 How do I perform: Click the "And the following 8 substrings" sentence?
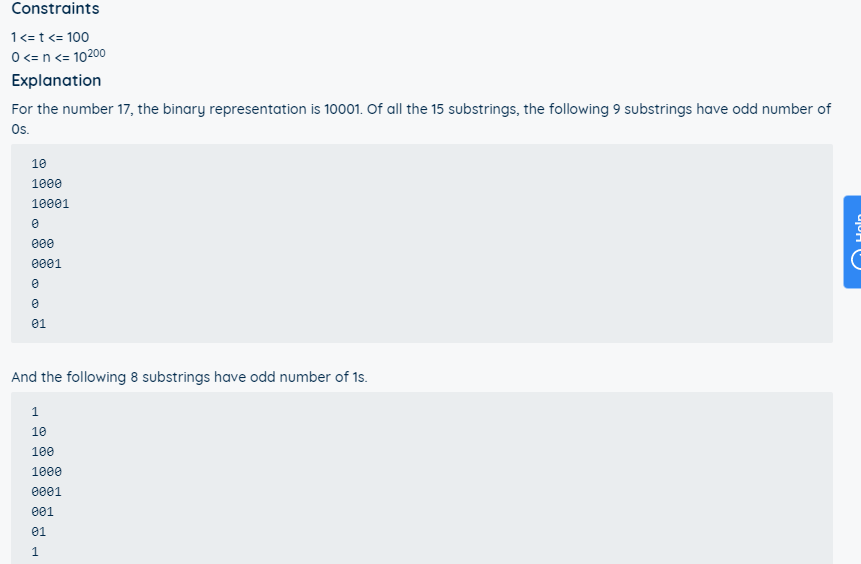(x=189, y=377)
